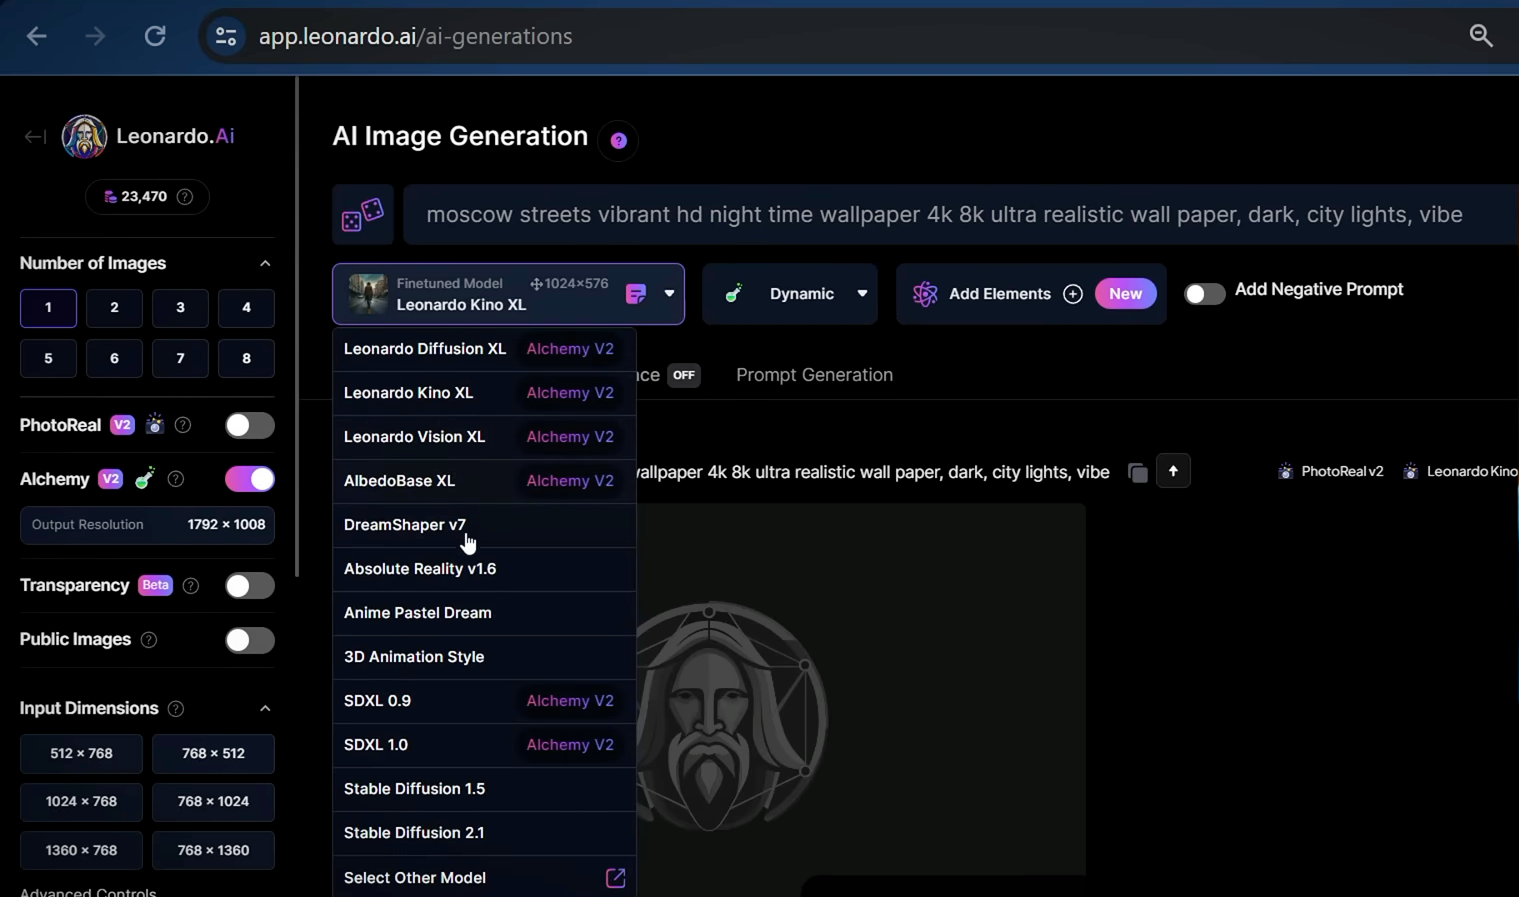
Task: Open AI Image Generation help question icon
Action: (x=619, y=140)
